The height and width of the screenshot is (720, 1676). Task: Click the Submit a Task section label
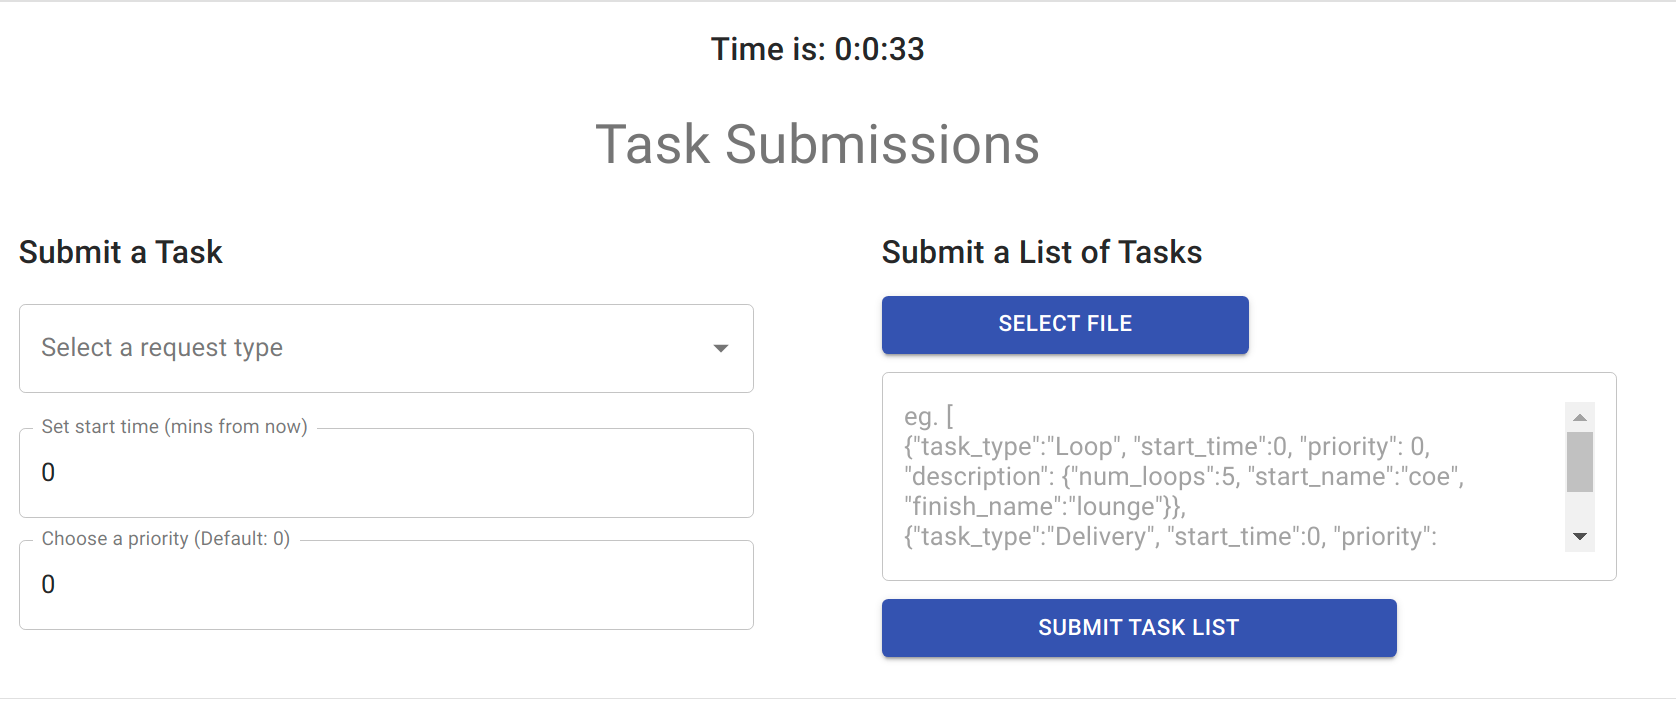120,252
